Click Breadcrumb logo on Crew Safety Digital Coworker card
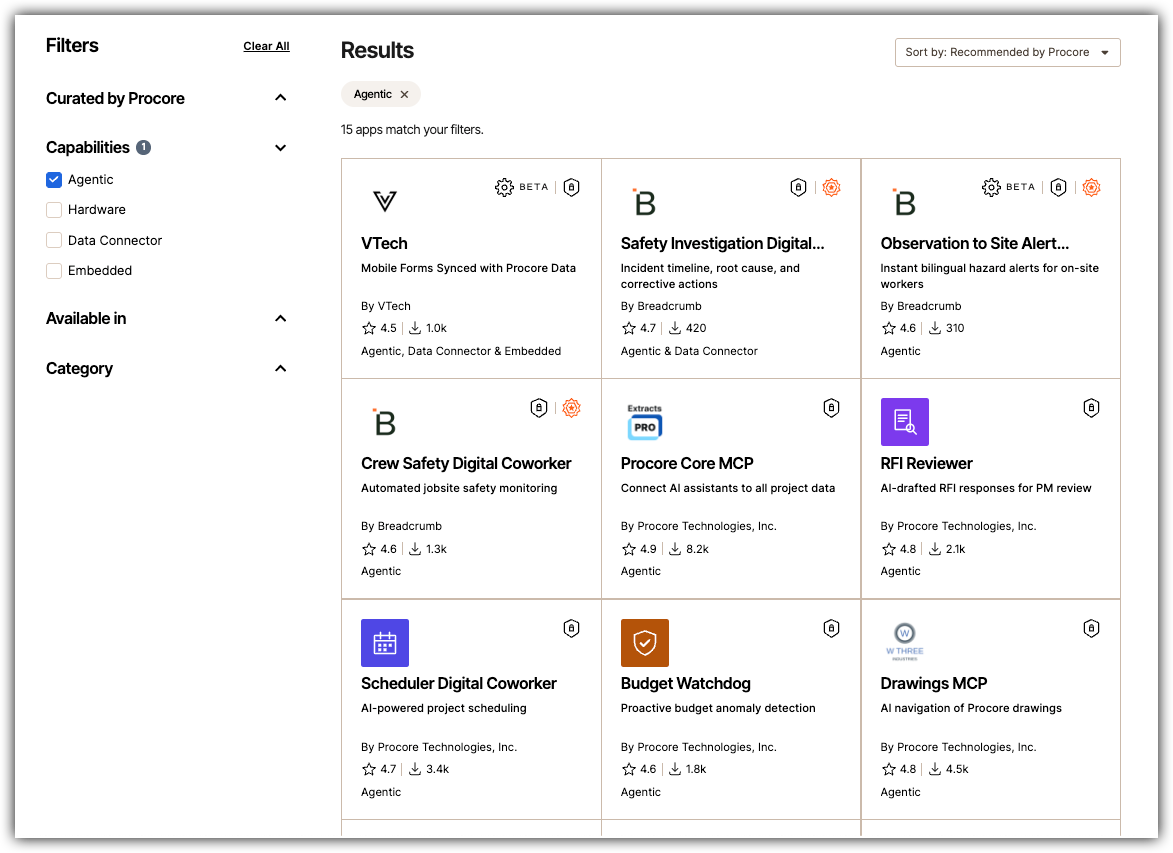 tap(385, 422)
